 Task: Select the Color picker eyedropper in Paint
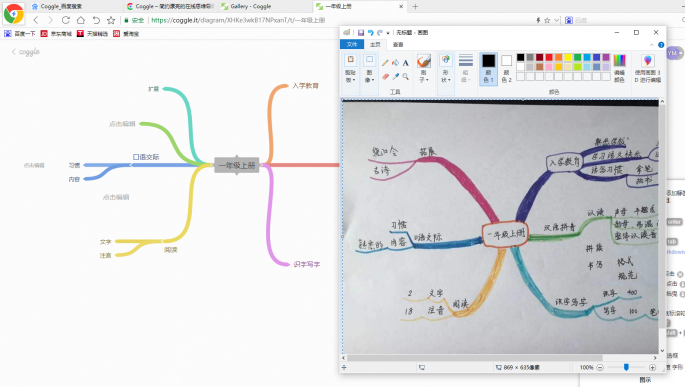click(x=395, y=76)
